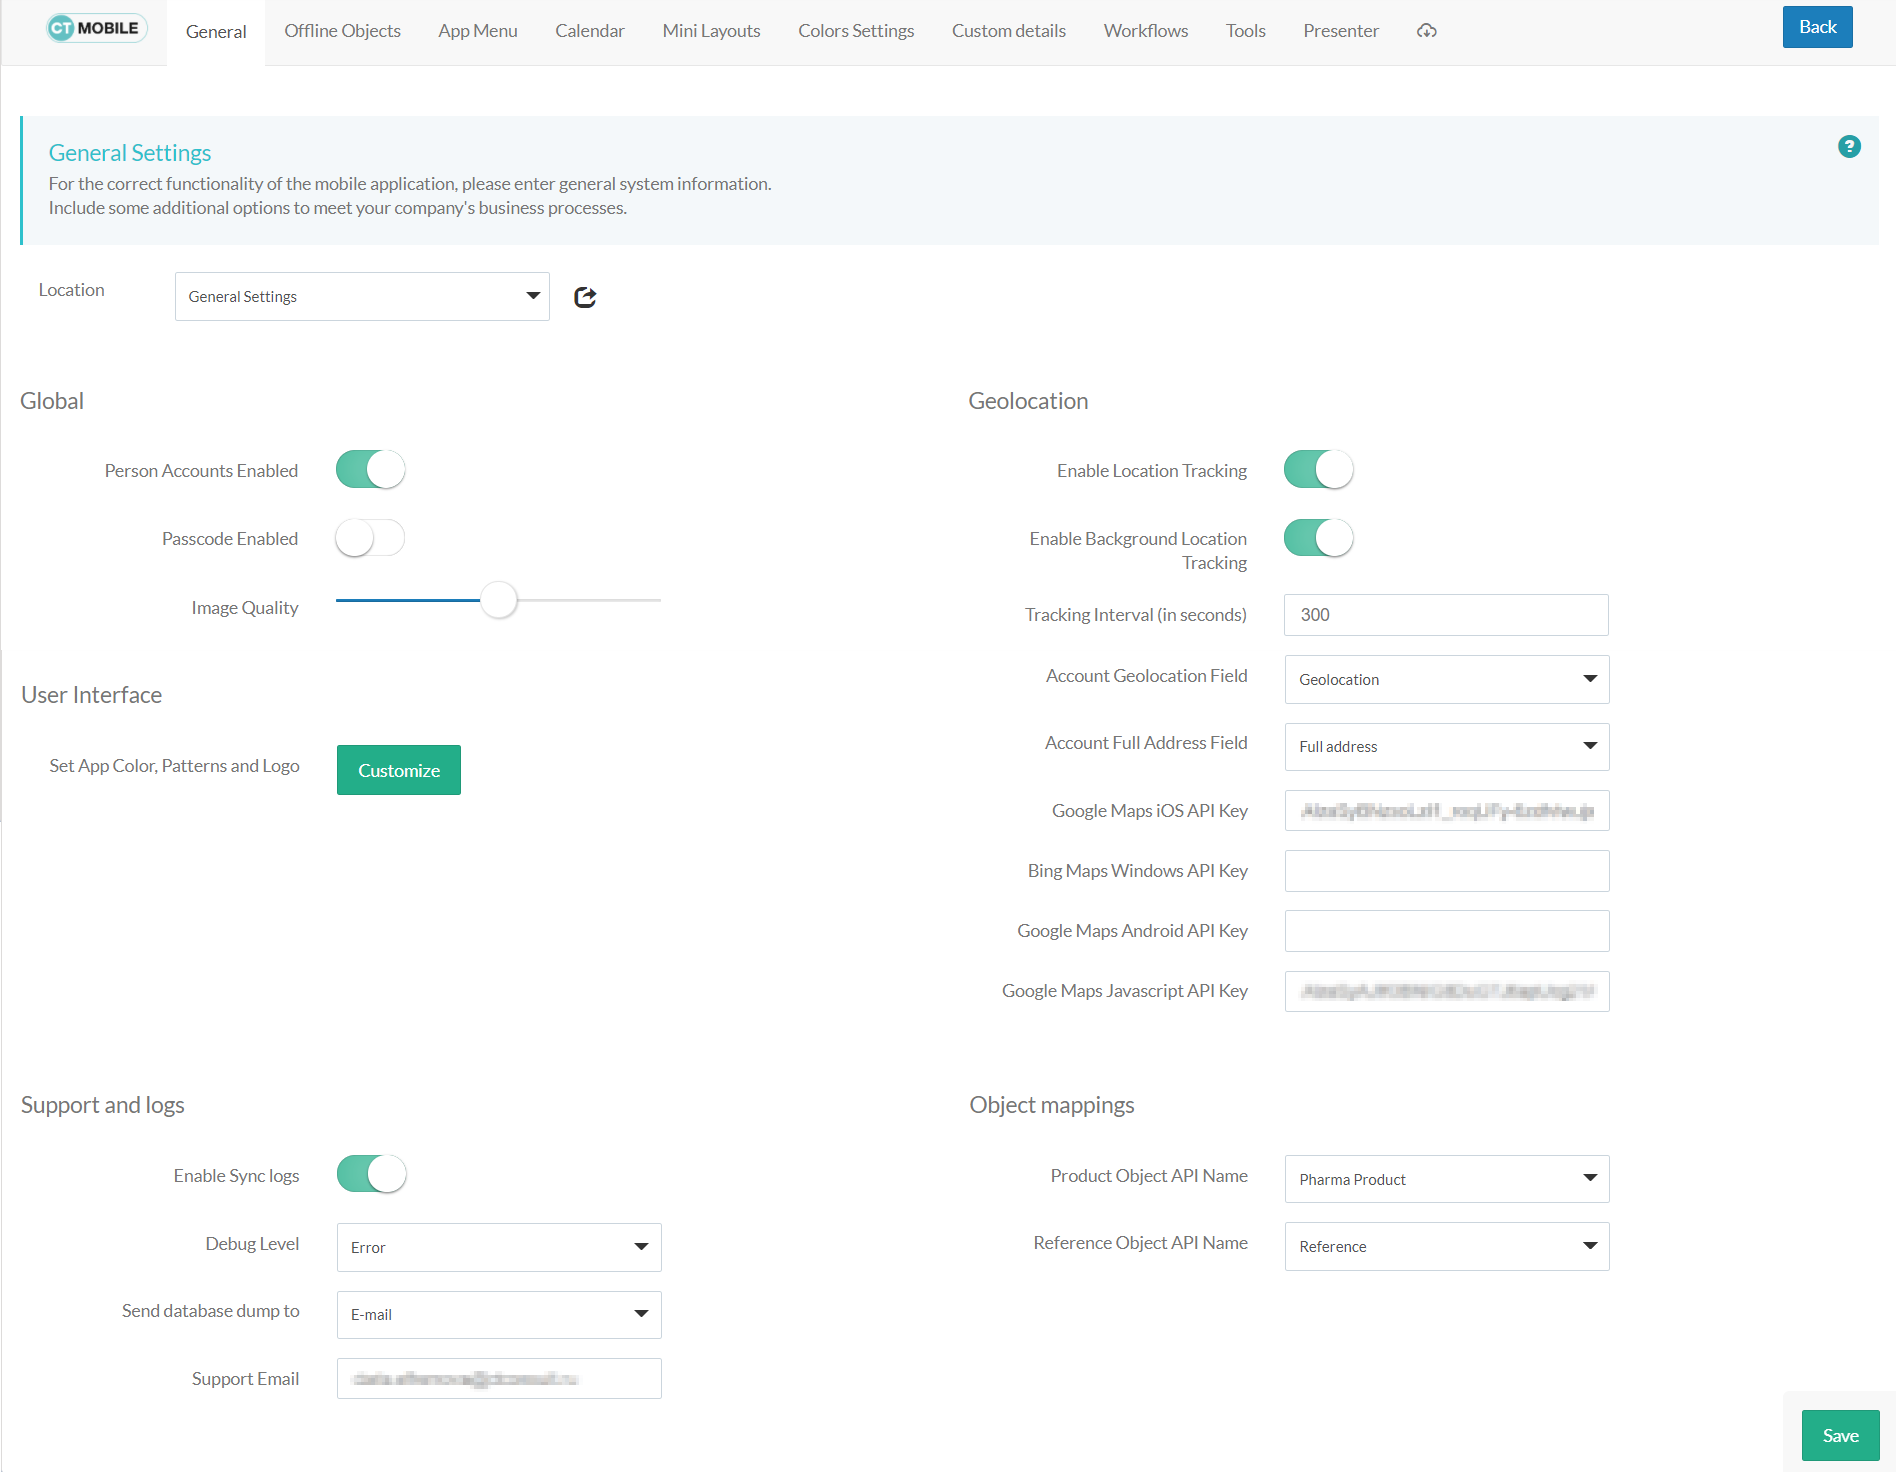
Task: Go to Colors Settings tab
Action: (856, 31)
